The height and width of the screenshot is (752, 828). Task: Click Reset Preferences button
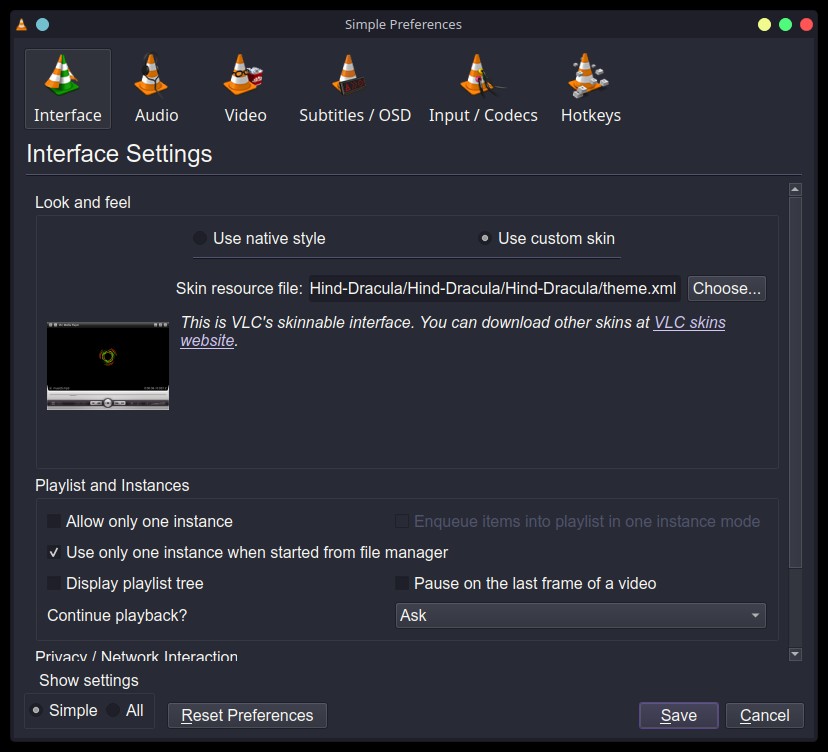coord(247,715)
